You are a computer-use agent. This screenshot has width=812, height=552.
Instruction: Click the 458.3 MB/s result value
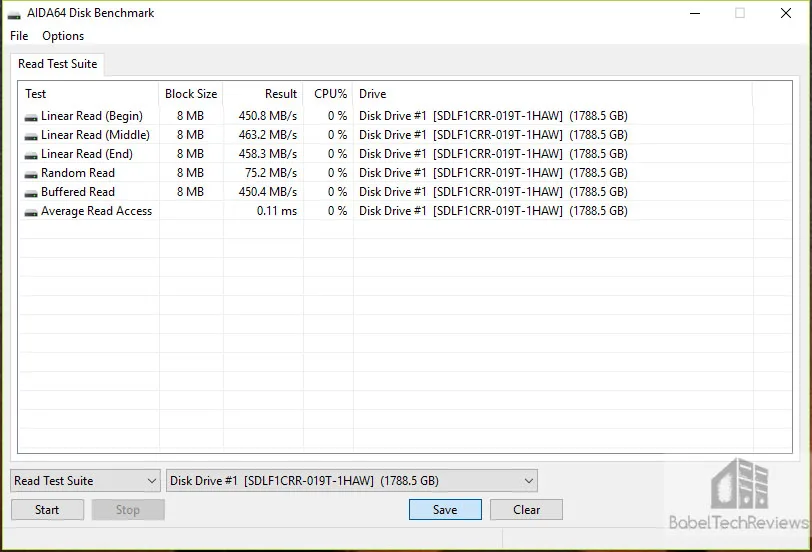click(268, 154)
